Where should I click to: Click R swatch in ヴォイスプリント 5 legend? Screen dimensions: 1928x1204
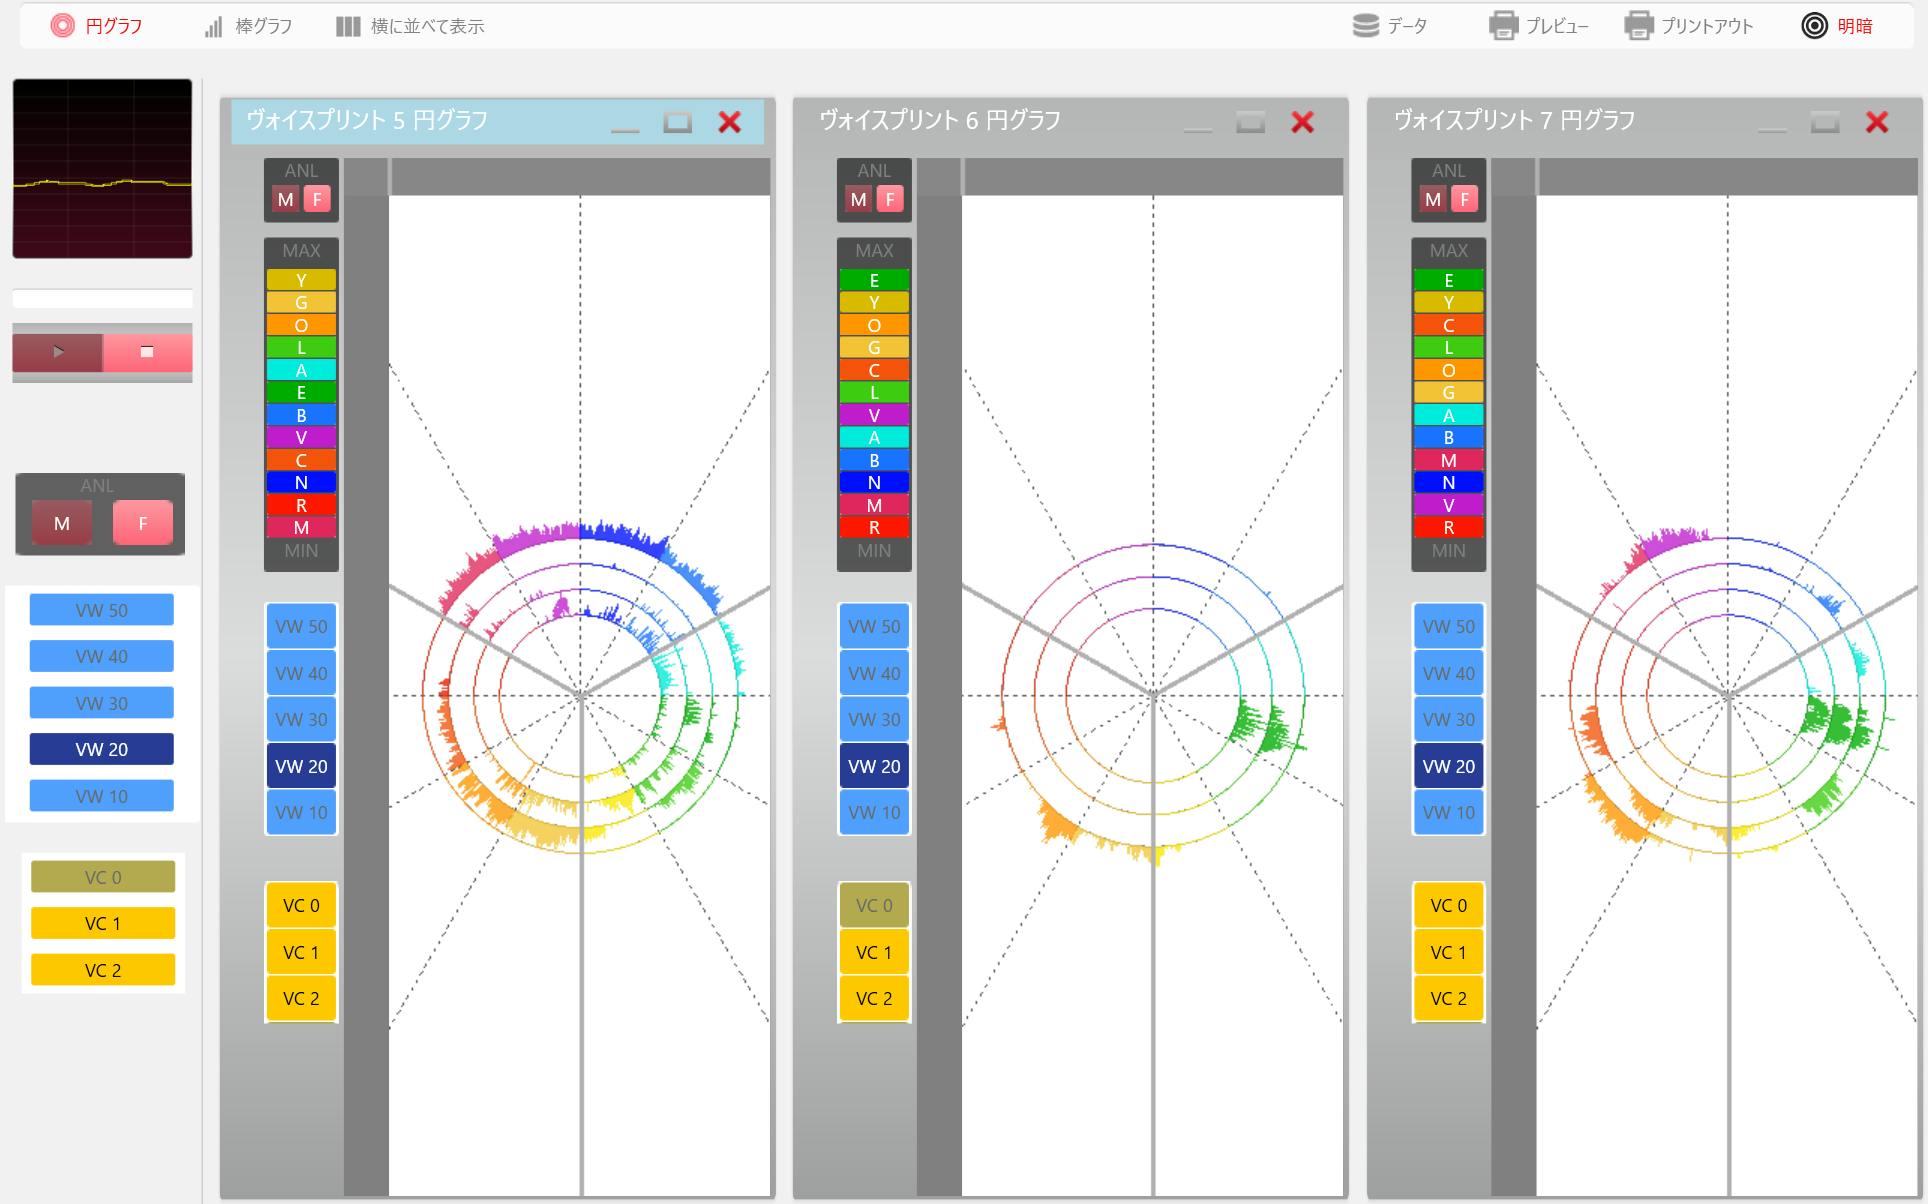point(301,505)
